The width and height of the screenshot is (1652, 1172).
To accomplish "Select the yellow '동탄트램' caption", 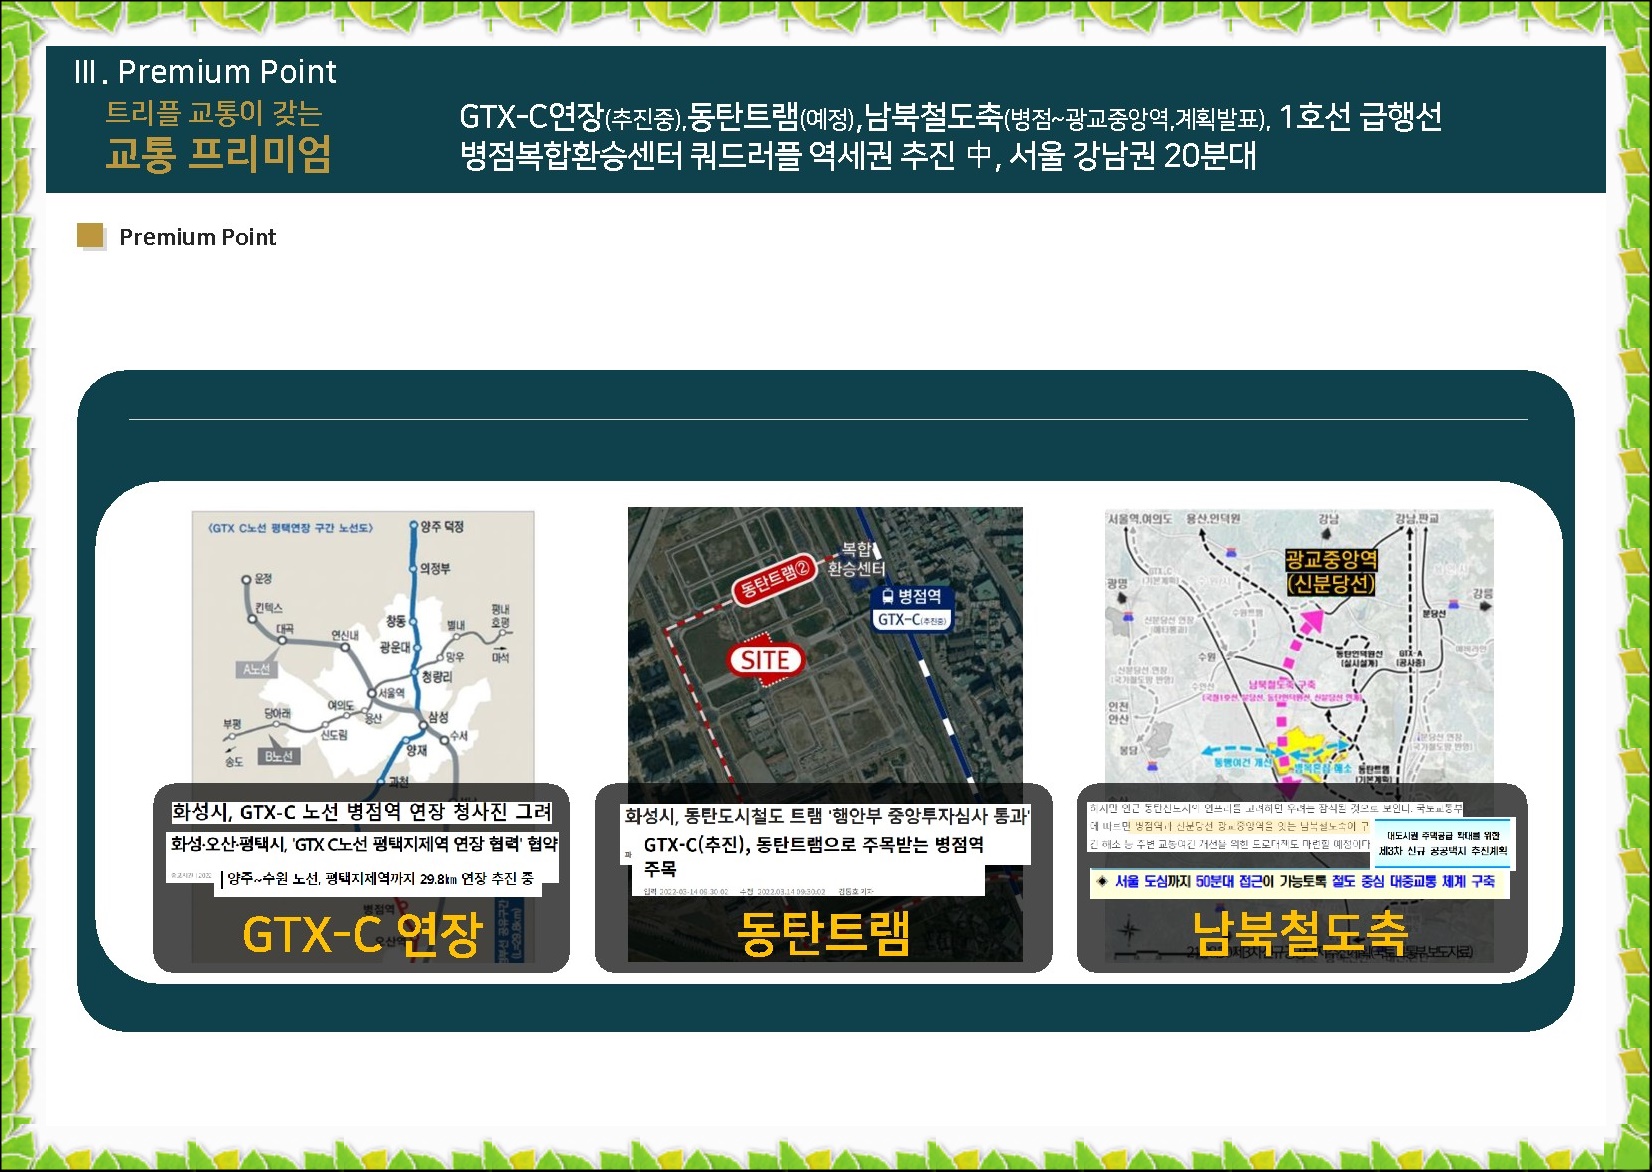I will point(824,934).
